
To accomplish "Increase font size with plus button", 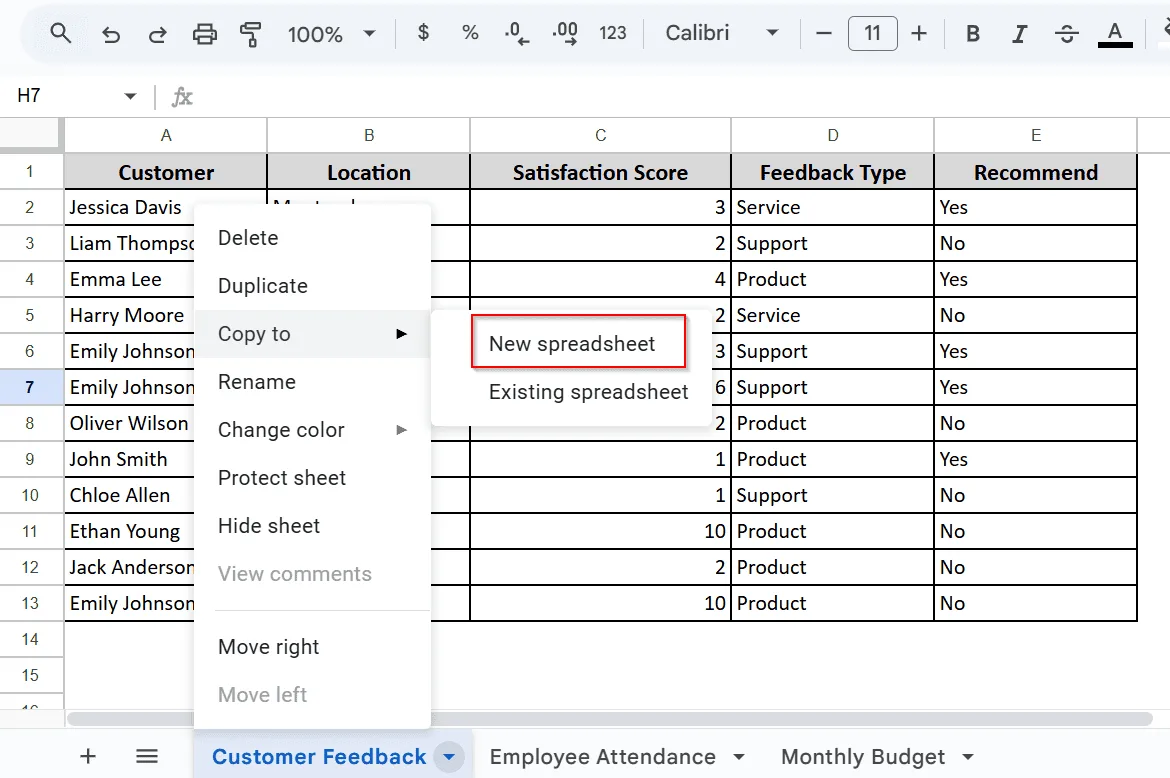I will tap(919, 34).
